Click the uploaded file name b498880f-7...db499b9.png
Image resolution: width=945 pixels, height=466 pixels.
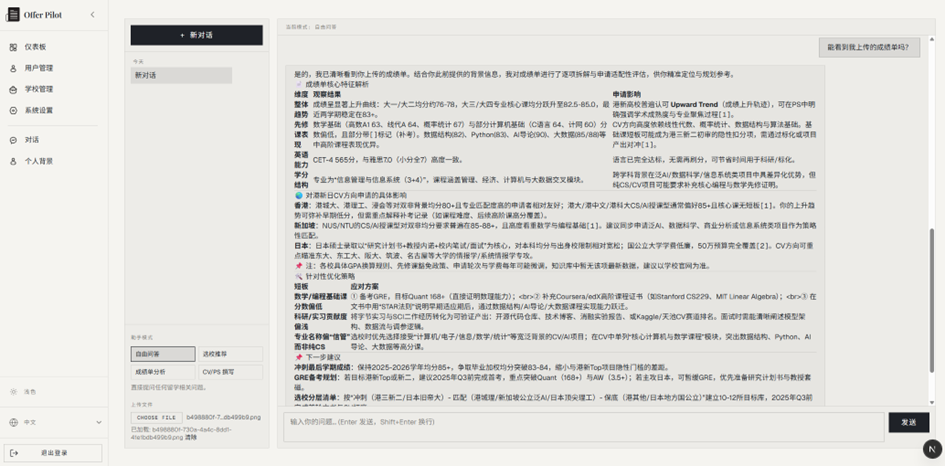pyautogui.click(x=224, y=417)
